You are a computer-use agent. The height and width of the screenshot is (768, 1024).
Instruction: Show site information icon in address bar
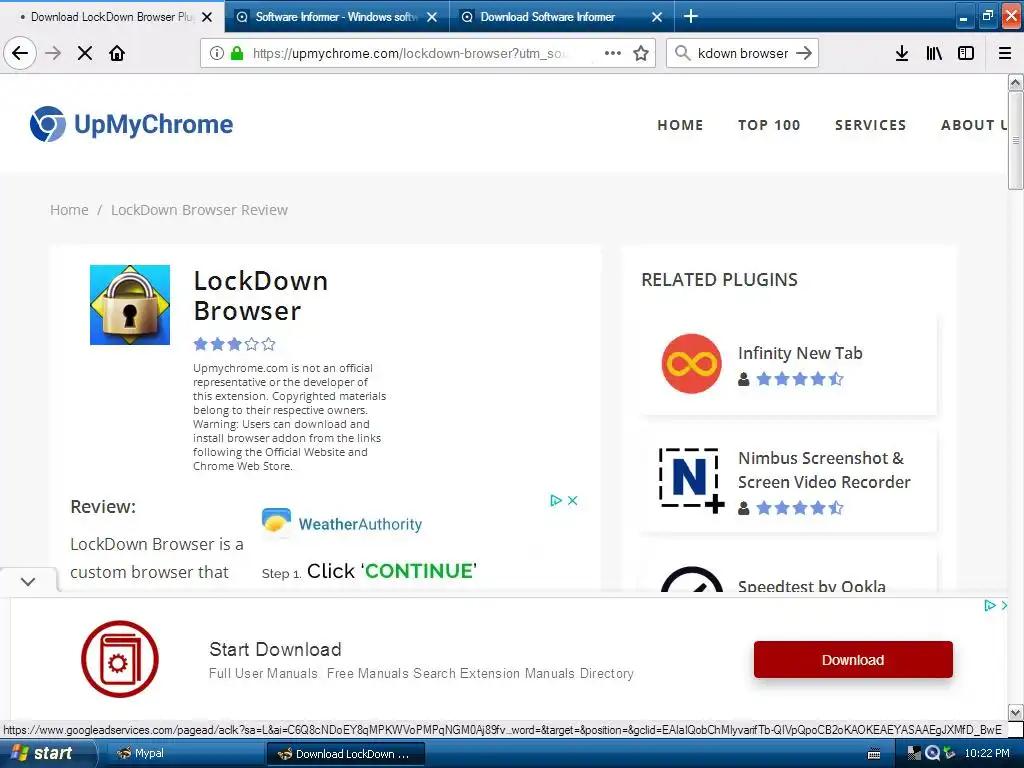tap(217, 53)
